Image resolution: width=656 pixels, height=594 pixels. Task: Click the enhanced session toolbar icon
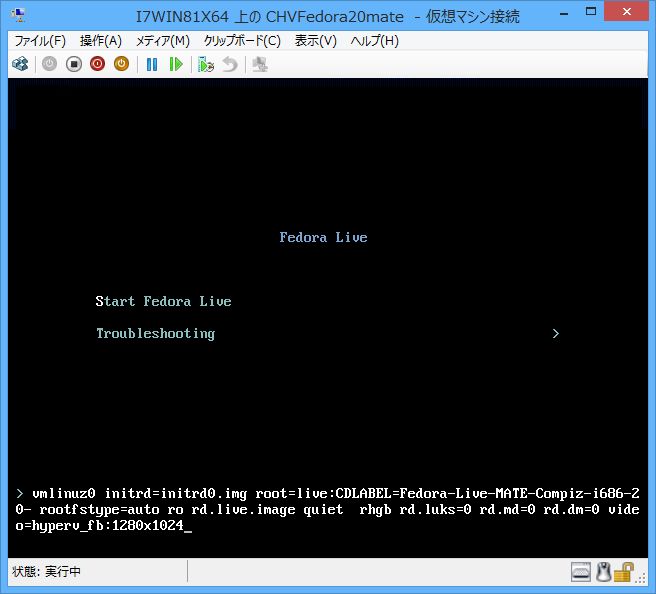point(260,64)
